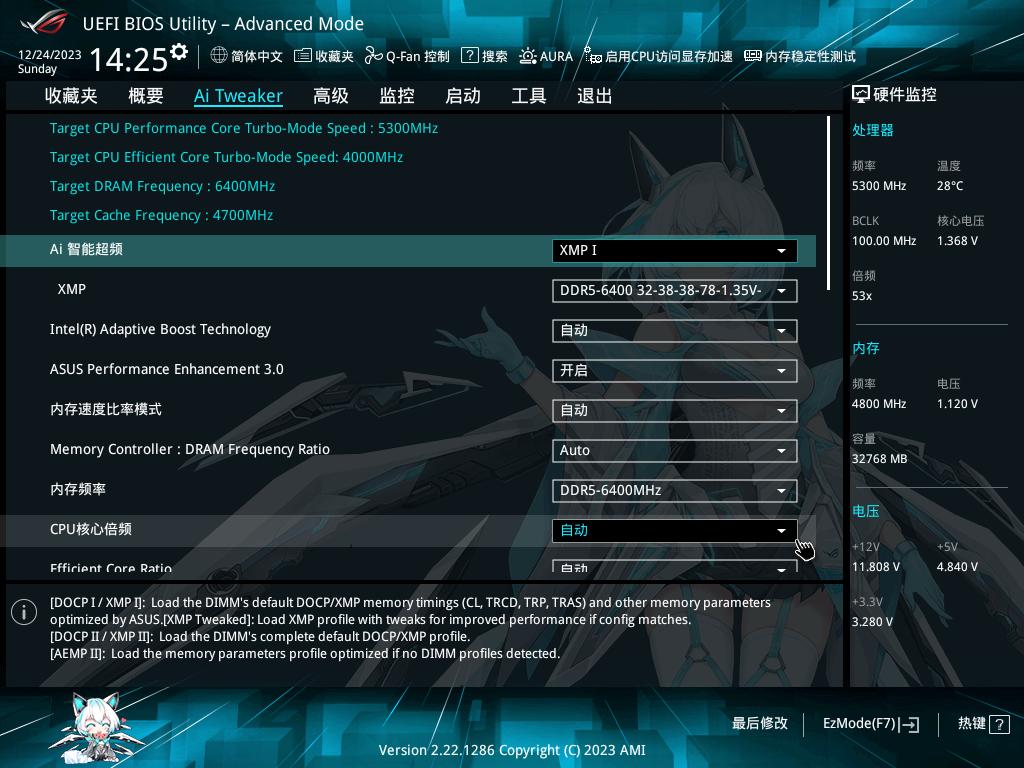1024x768 pixels.
Task: Click the 1.368 V core voltage value
Action: (x=957, y=241)
